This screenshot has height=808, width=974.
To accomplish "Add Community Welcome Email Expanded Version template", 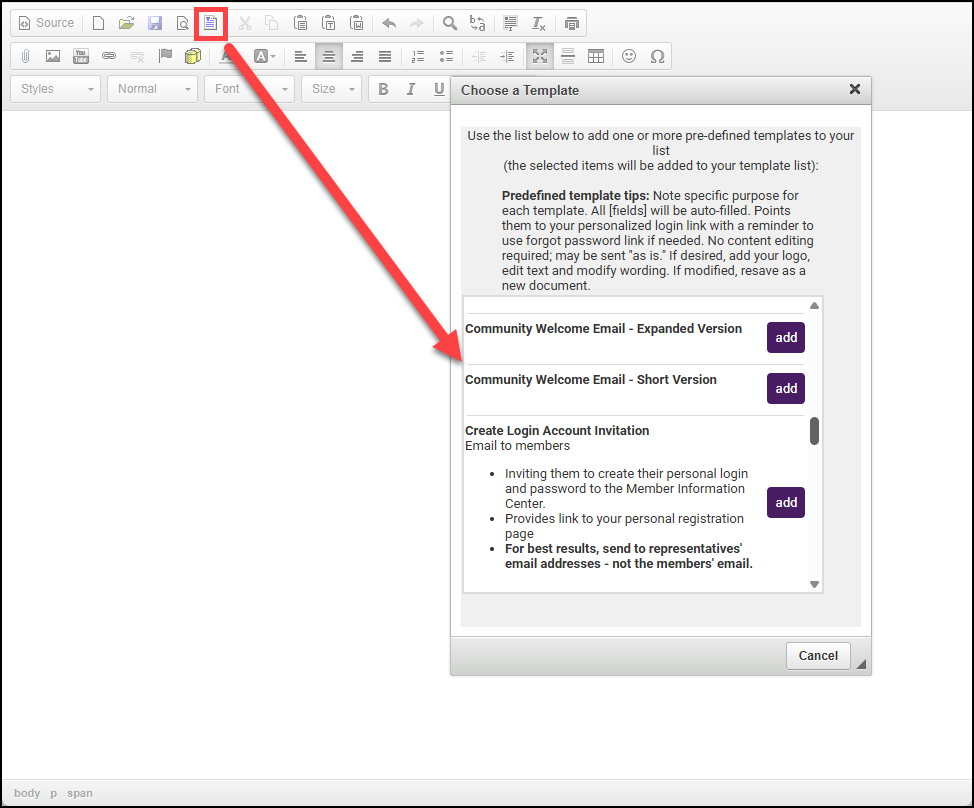I will tap(785, 338).
